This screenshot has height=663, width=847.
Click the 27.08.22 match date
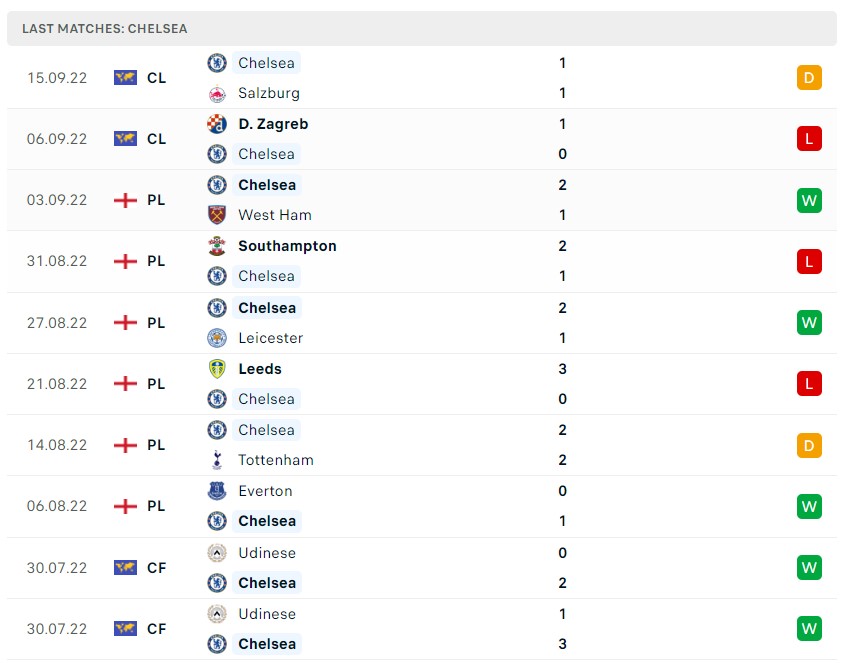[57, 323]
